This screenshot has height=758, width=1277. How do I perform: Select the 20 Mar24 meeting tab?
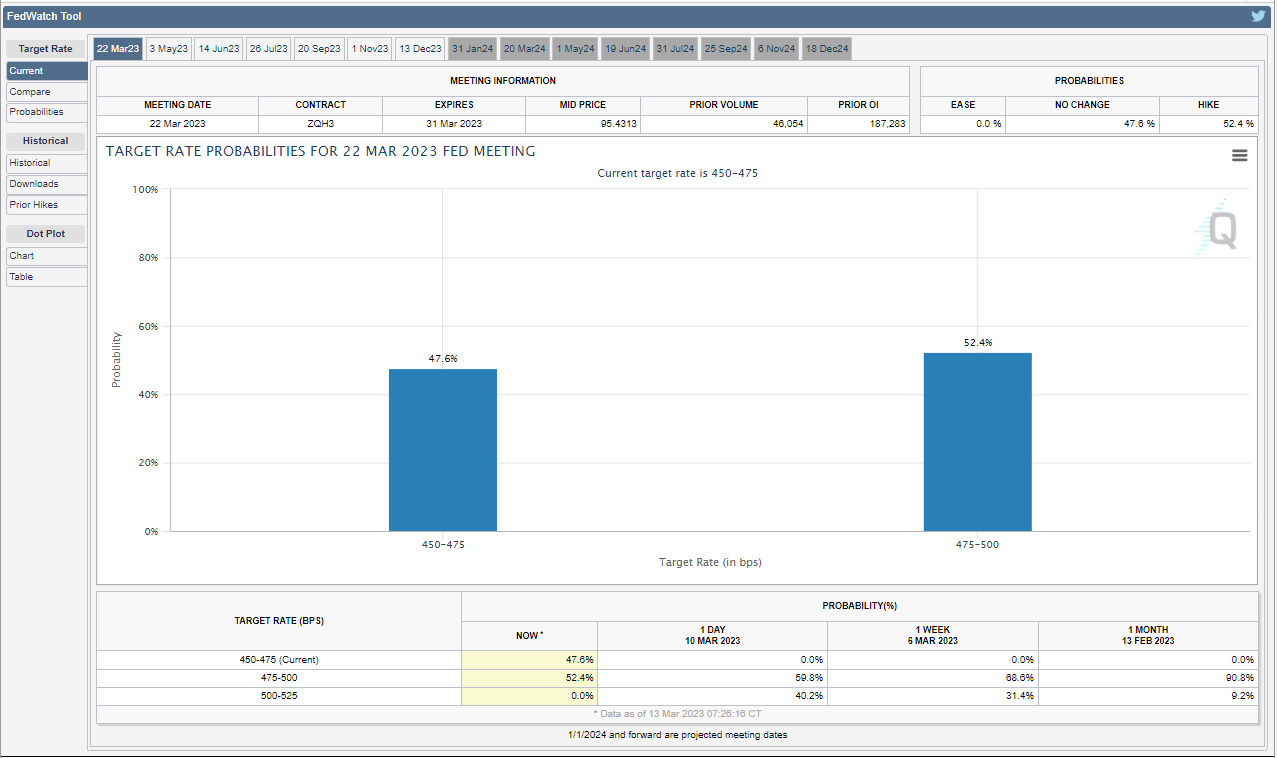pos(525,48)
